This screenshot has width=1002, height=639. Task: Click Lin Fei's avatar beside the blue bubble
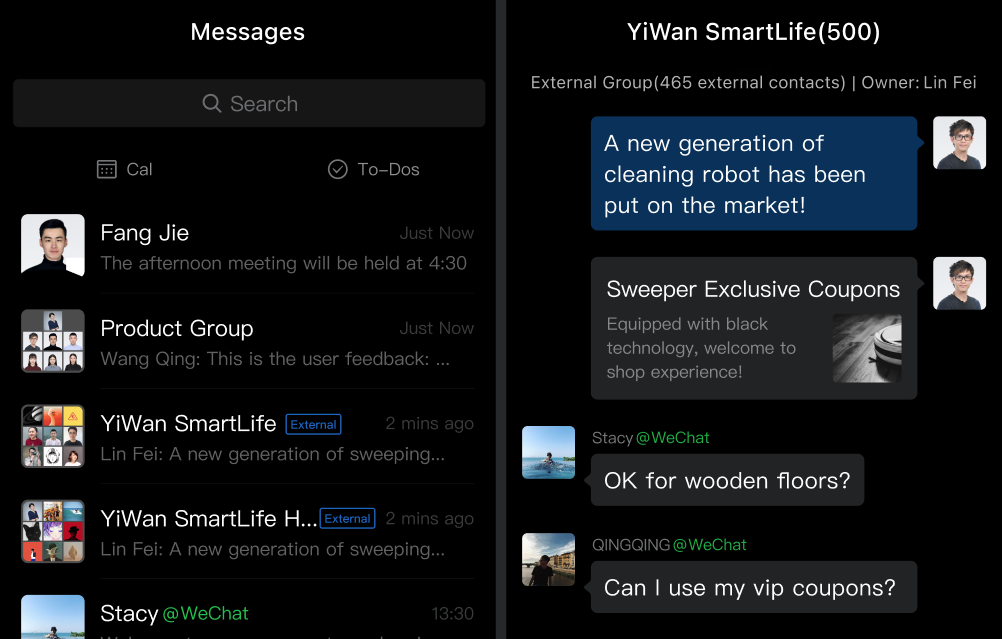click(959, 142)
